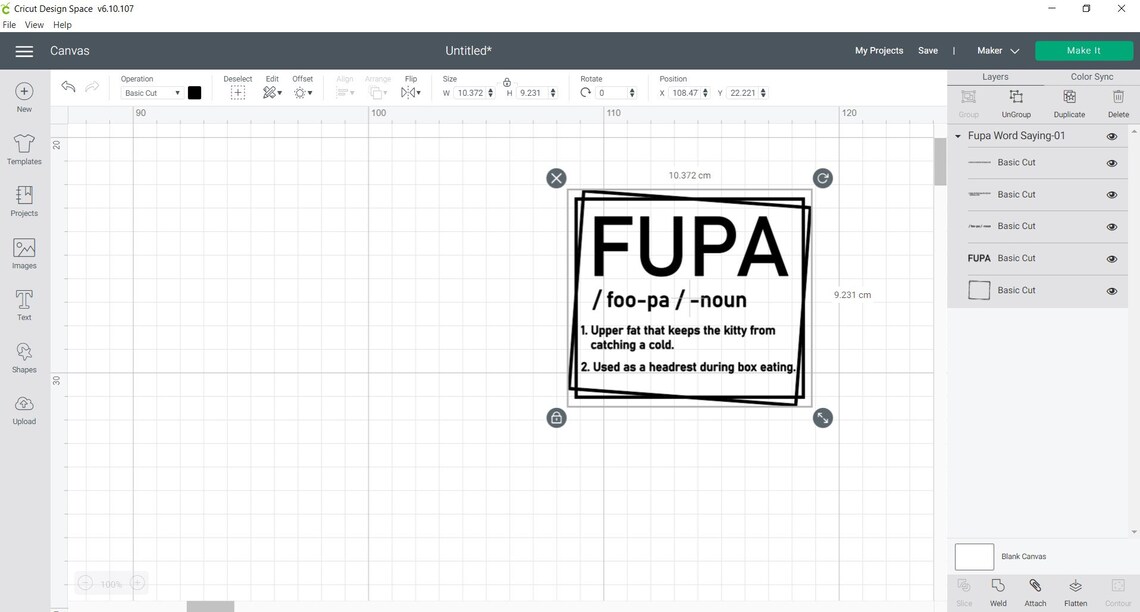Flatten the selected layers
The width and height of the screenshot is (1140, 612).
point(1075,590)
